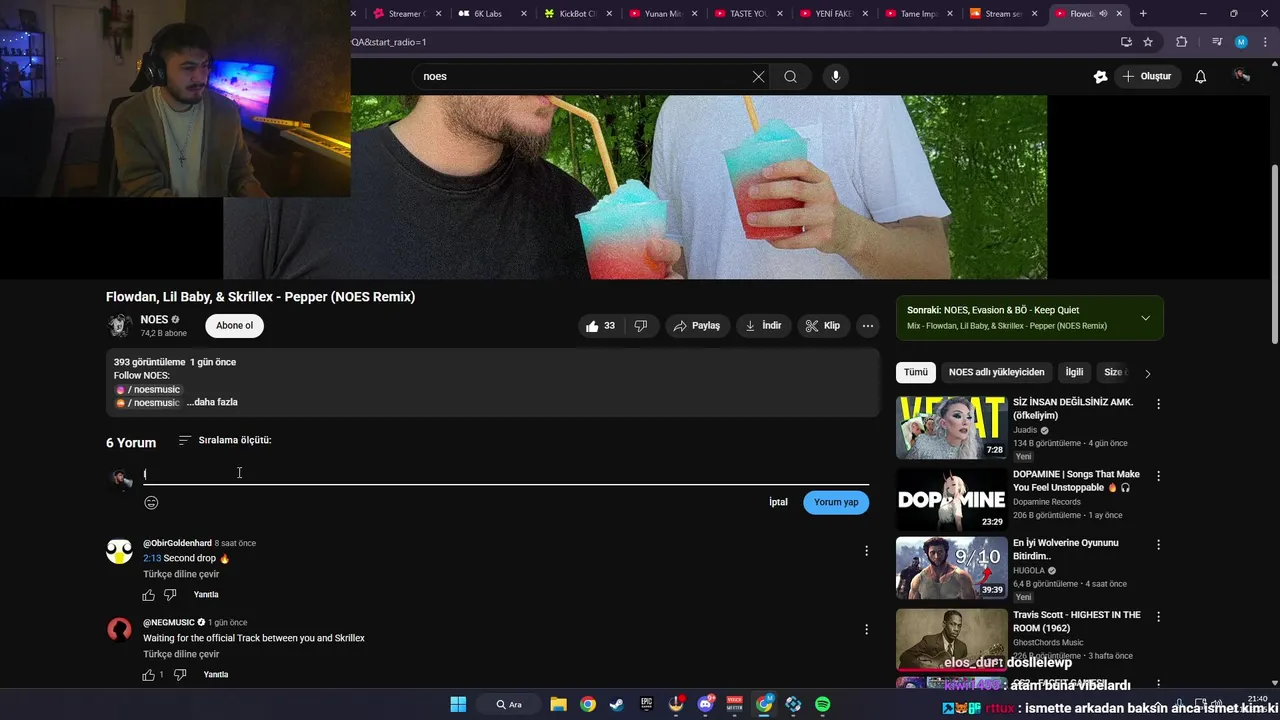The height and width of the screenshot is (720, 1280).
Task: Like the ObirGoldenhard comment
Action: 149,595
